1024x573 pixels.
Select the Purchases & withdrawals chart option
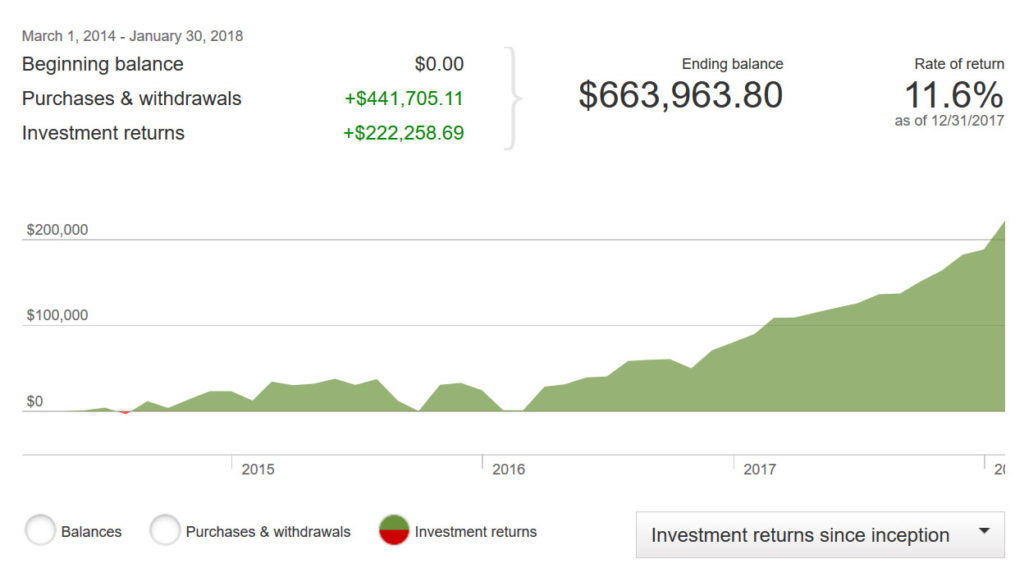click(x=165, y=531)
